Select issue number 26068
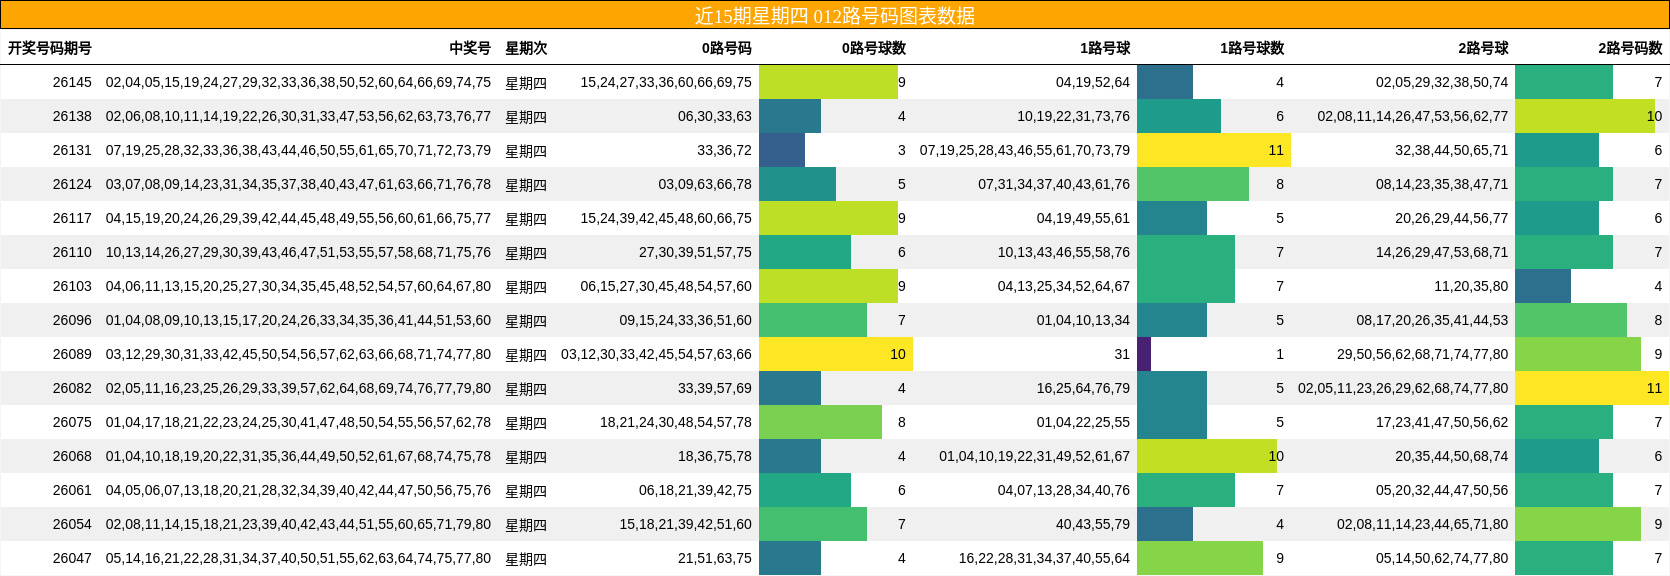 pyautogui.click(x=72, y=456)
